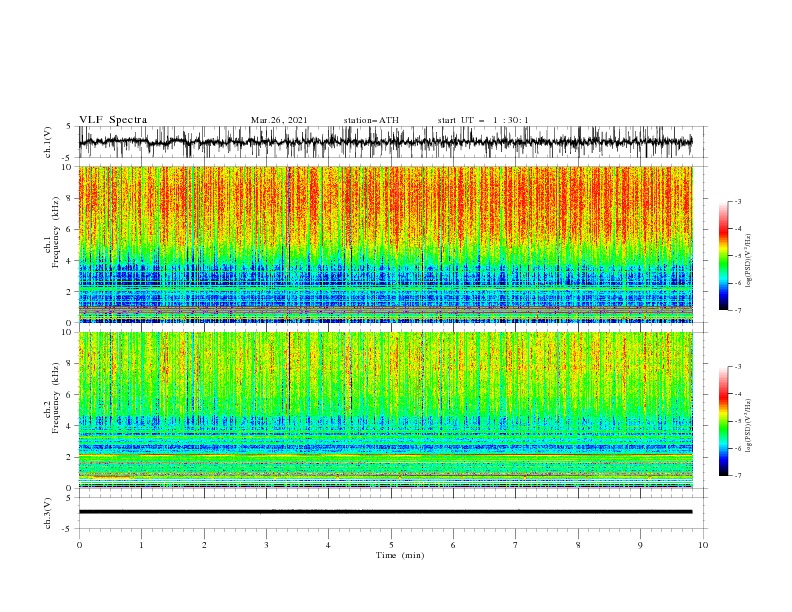Click ch.2 'Frequency (kHz)' axis label
The image size is (792, 612).
pos(56,396)
